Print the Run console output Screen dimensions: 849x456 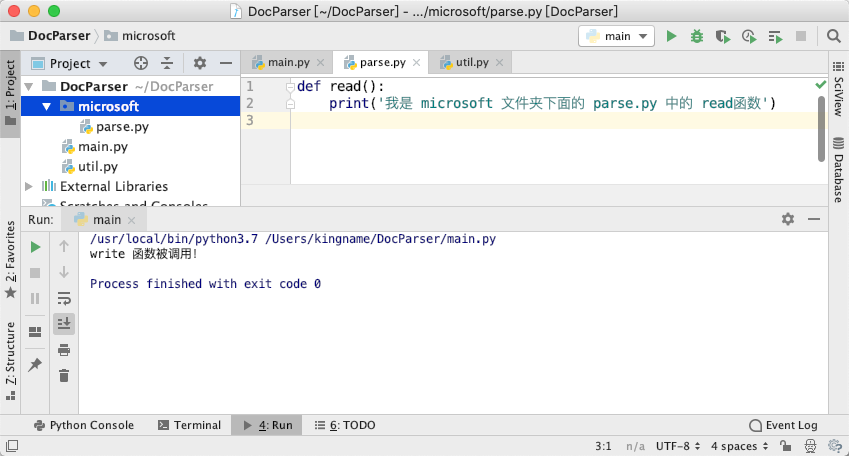tap(64, 350)
